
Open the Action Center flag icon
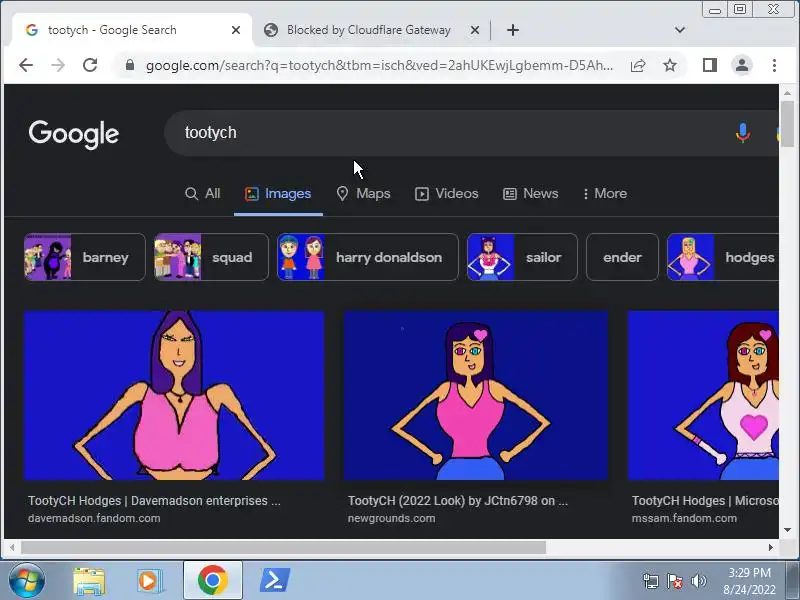click(x=674, y=582)
